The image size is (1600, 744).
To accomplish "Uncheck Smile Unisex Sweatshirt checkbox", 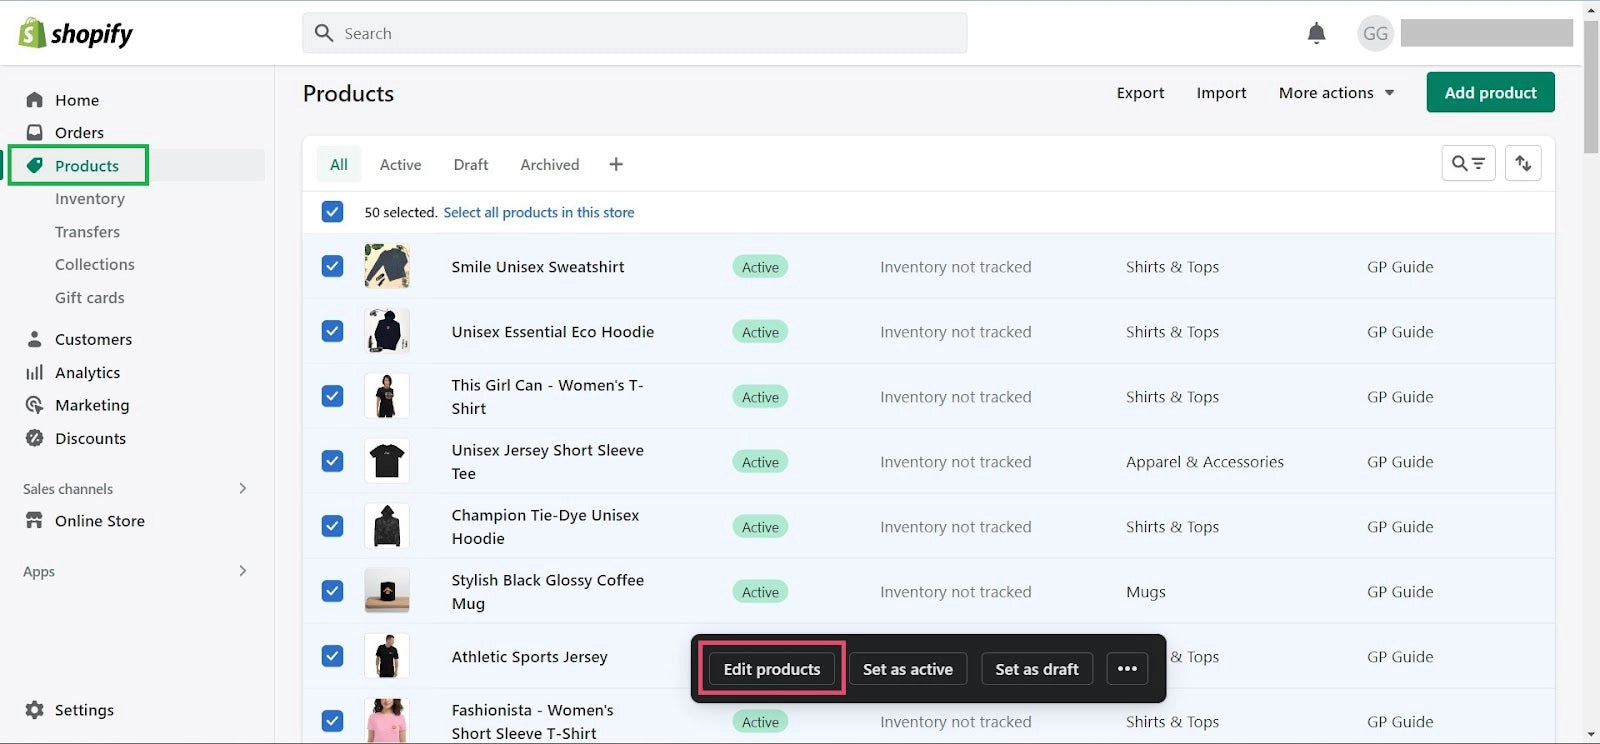I will [x=333, y=266].
